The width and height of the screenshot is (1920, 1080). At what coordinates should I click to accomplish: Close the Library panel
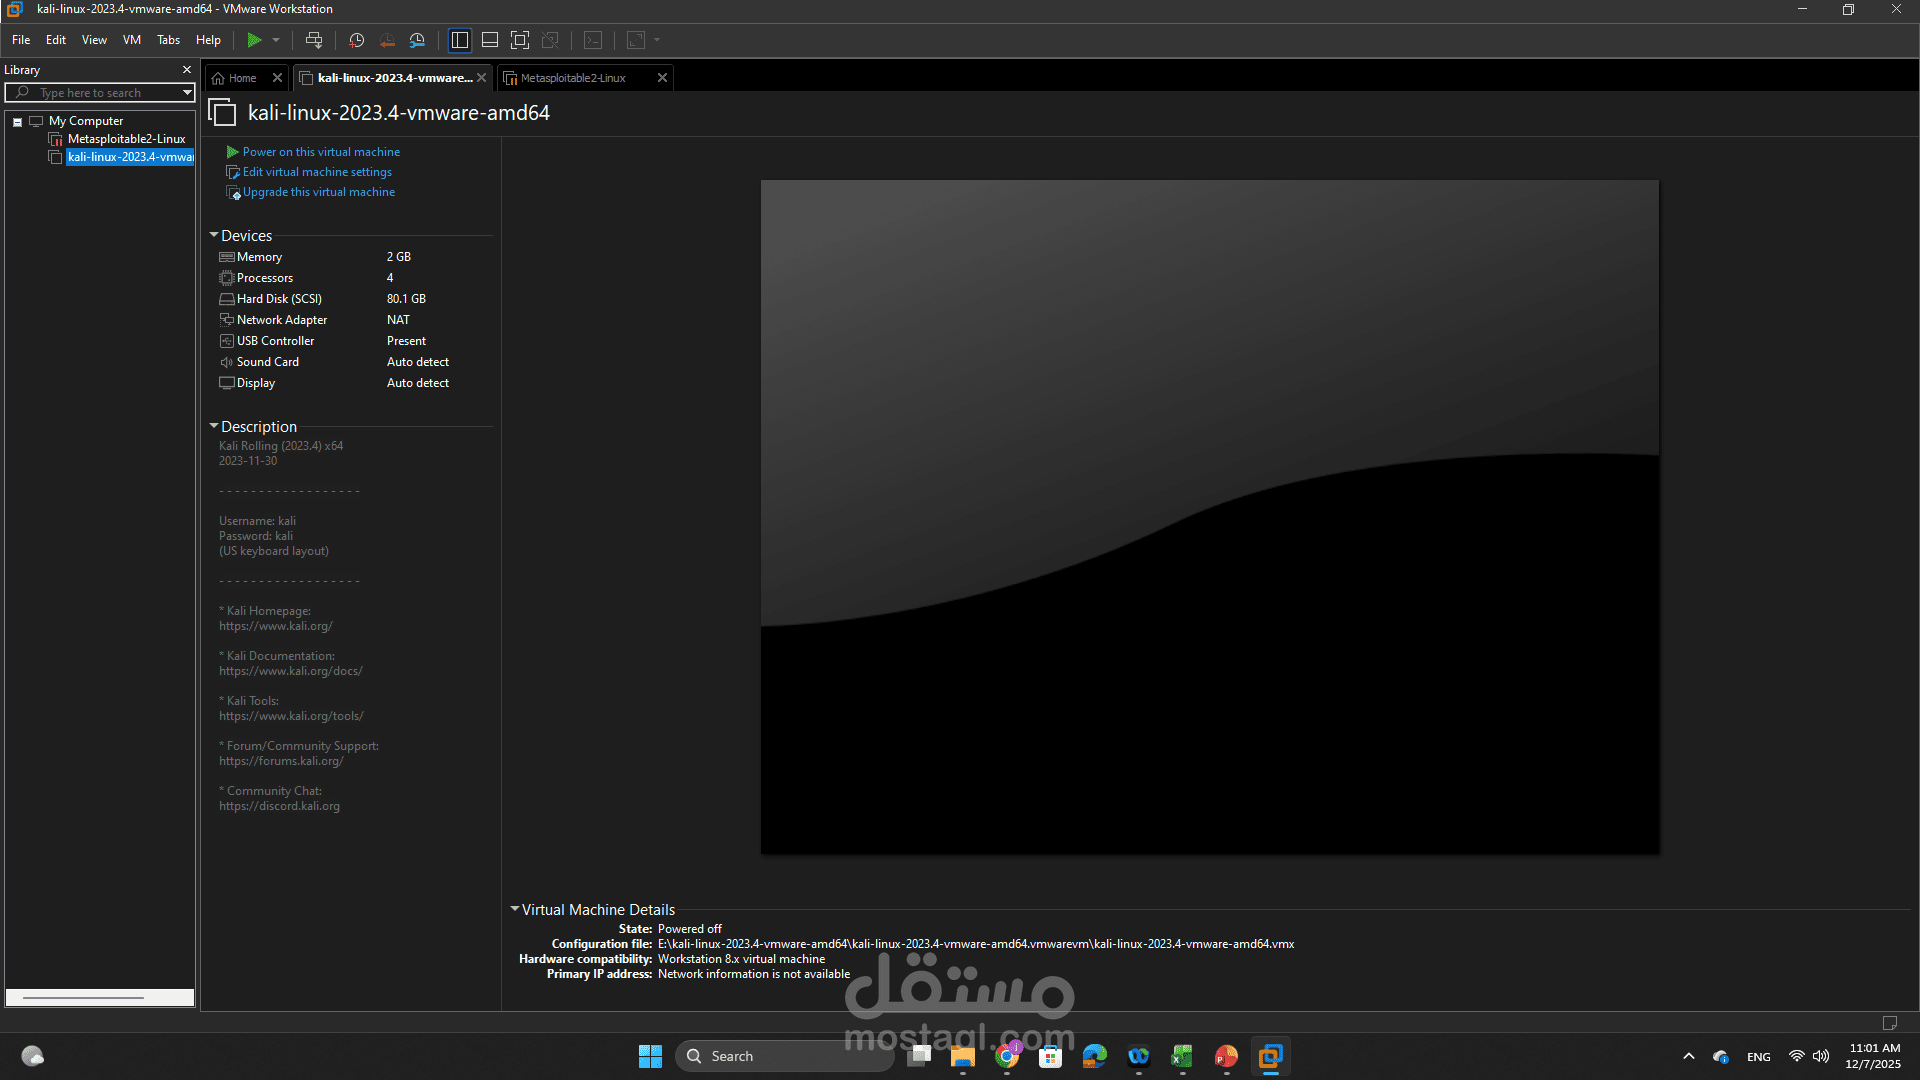pos(187,70)
